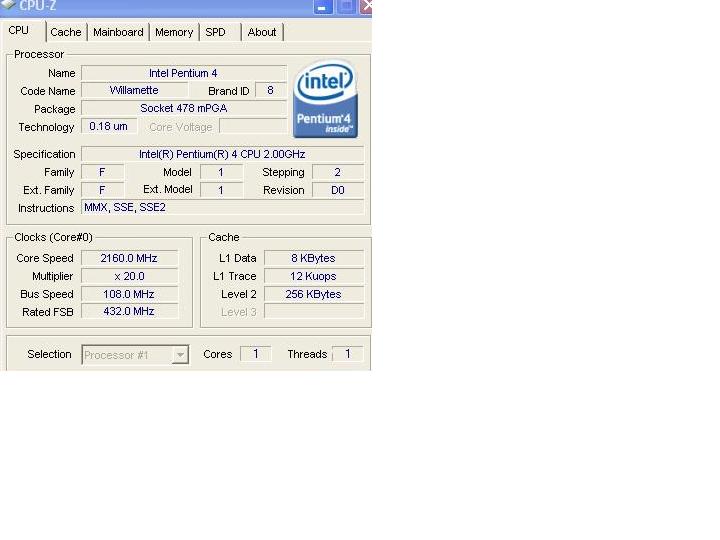The image size is (720, 540).
Task: Click the Name field Intel Pentium 4
Action: click(184, 73)
